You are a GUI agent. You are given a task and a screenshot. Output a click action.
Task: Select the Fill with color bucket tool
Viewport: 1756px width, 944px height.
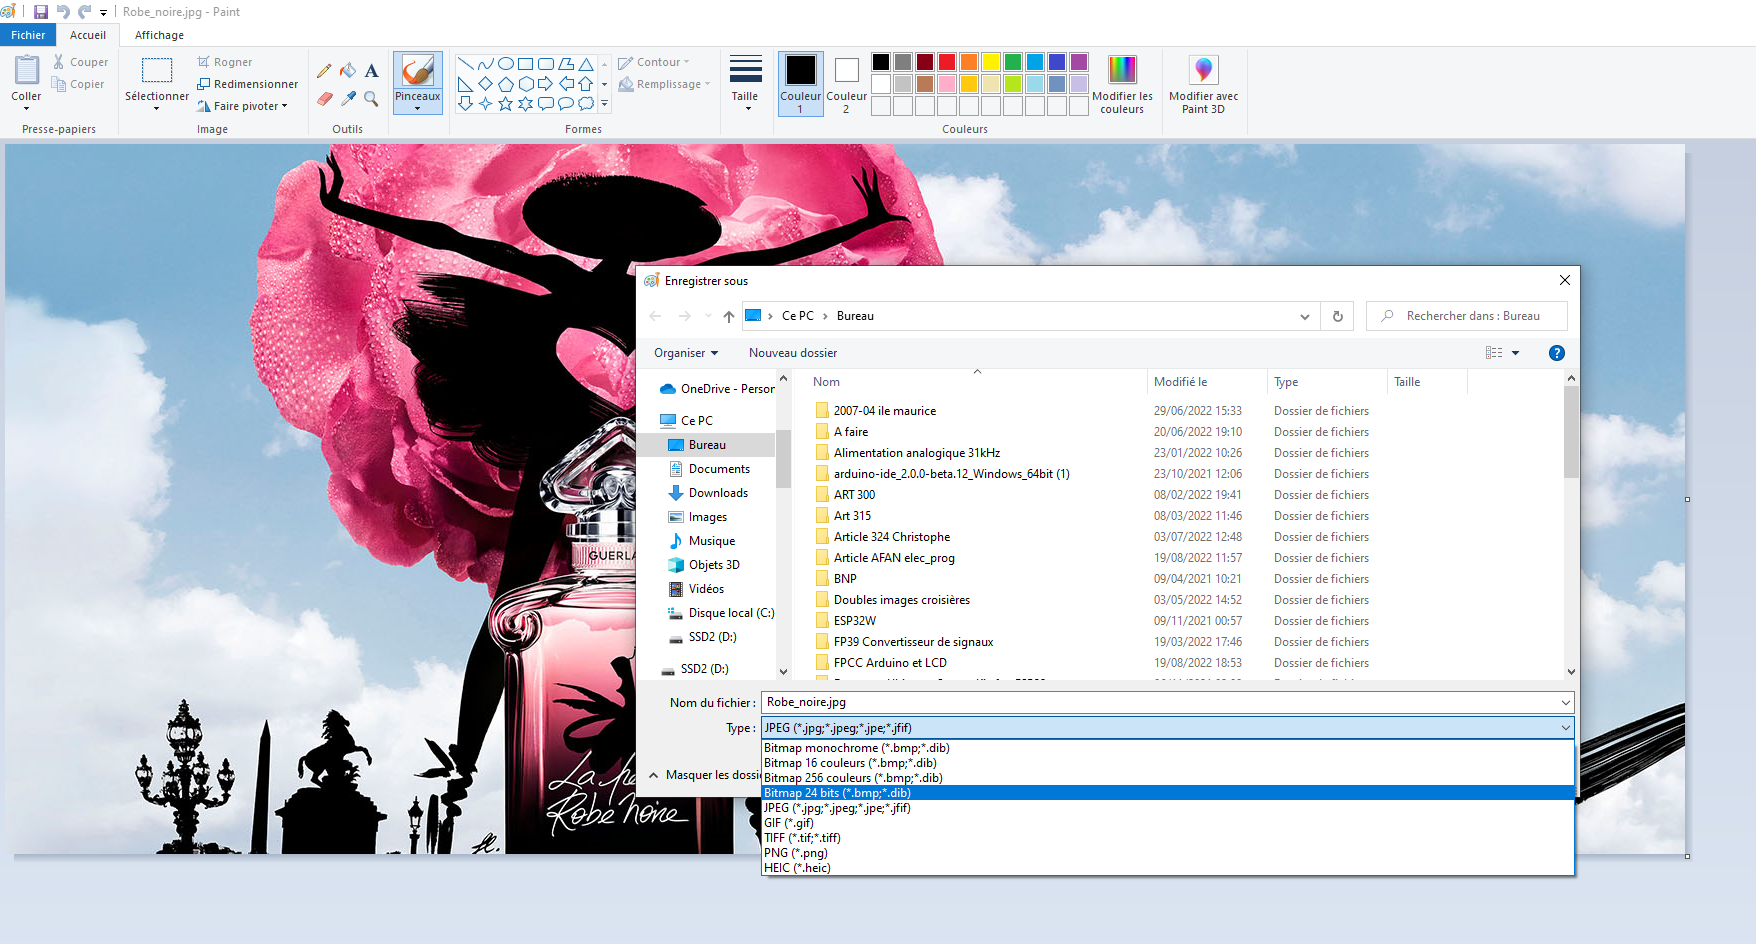coord(348,71)
